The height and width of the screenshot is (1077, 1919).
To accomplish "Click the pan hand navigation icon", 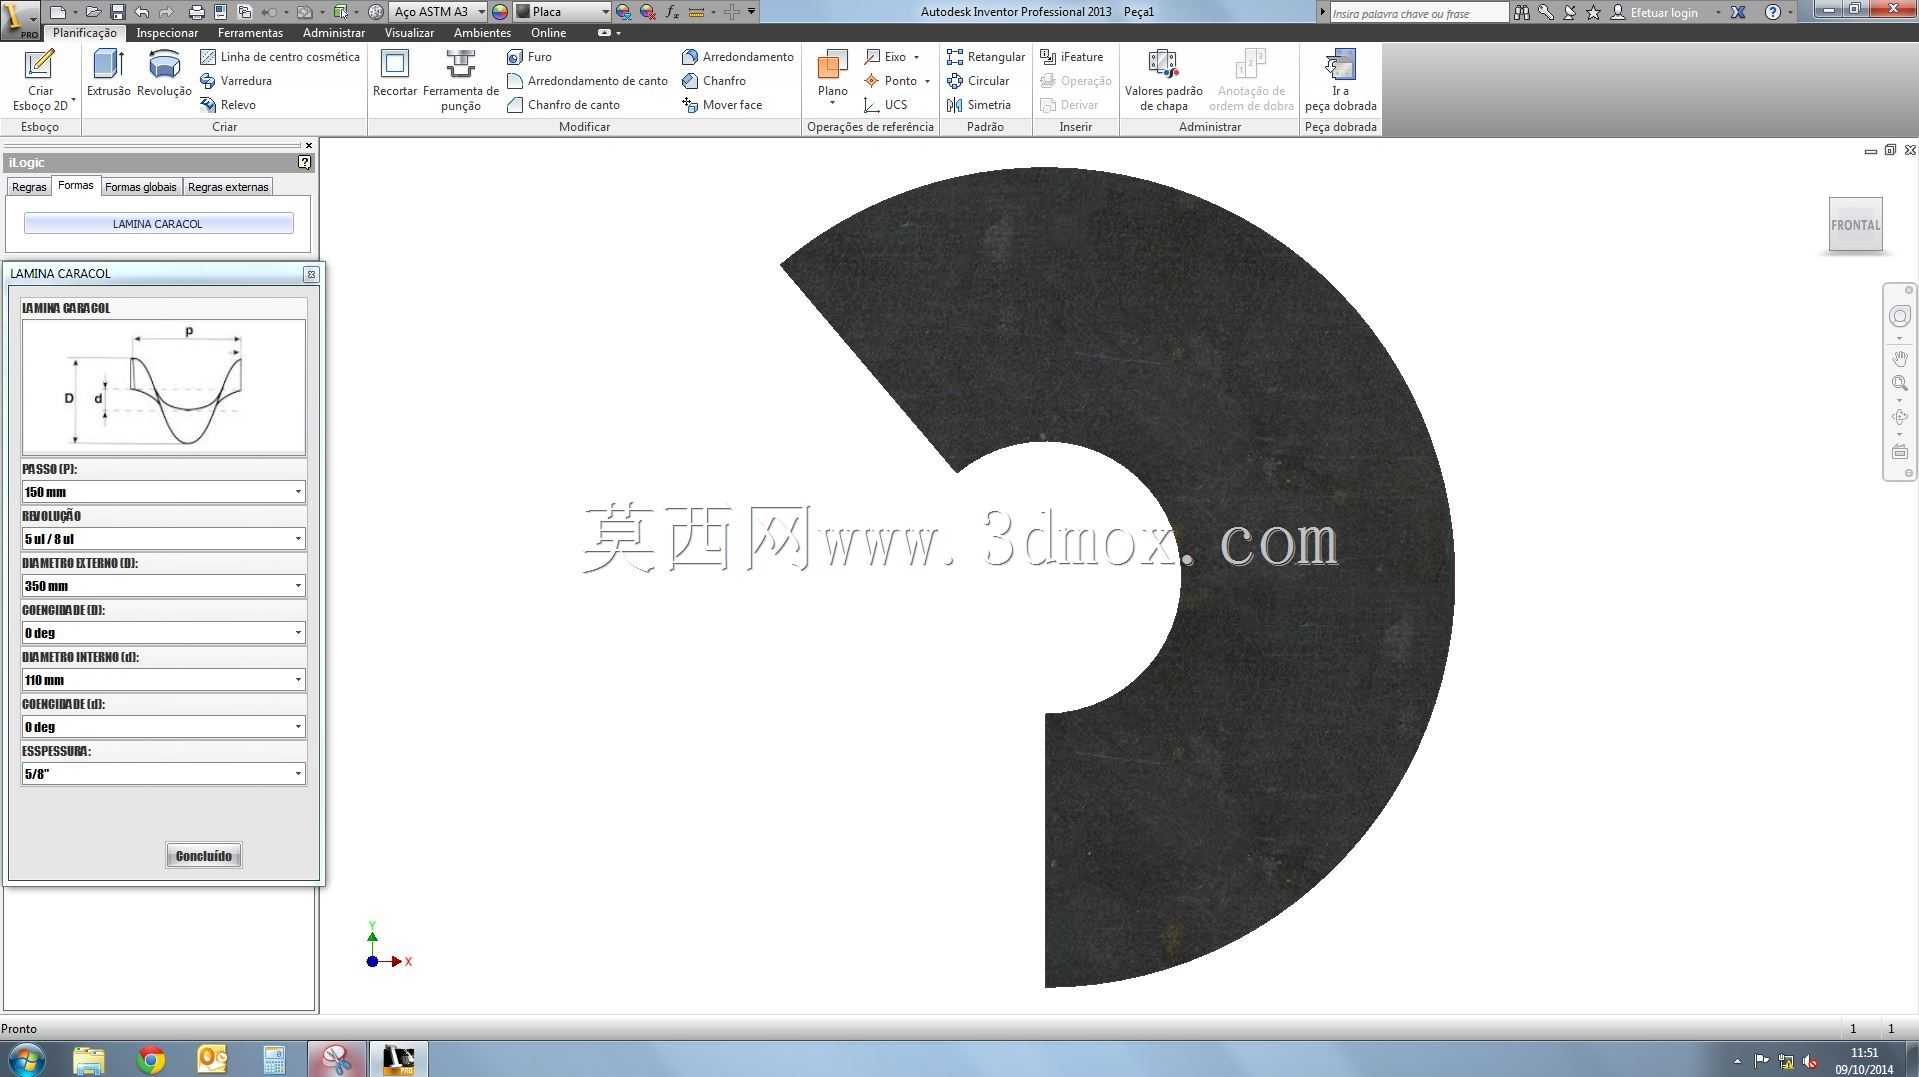I will (x=1899, y=358).
